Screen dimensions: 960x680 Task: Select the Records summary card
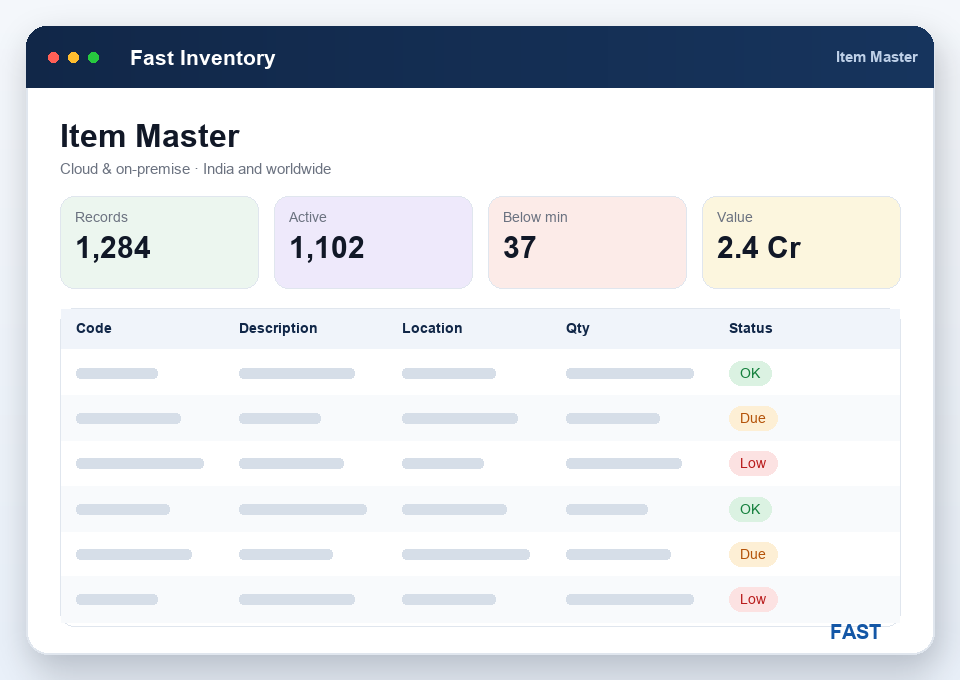coord(159,242)
